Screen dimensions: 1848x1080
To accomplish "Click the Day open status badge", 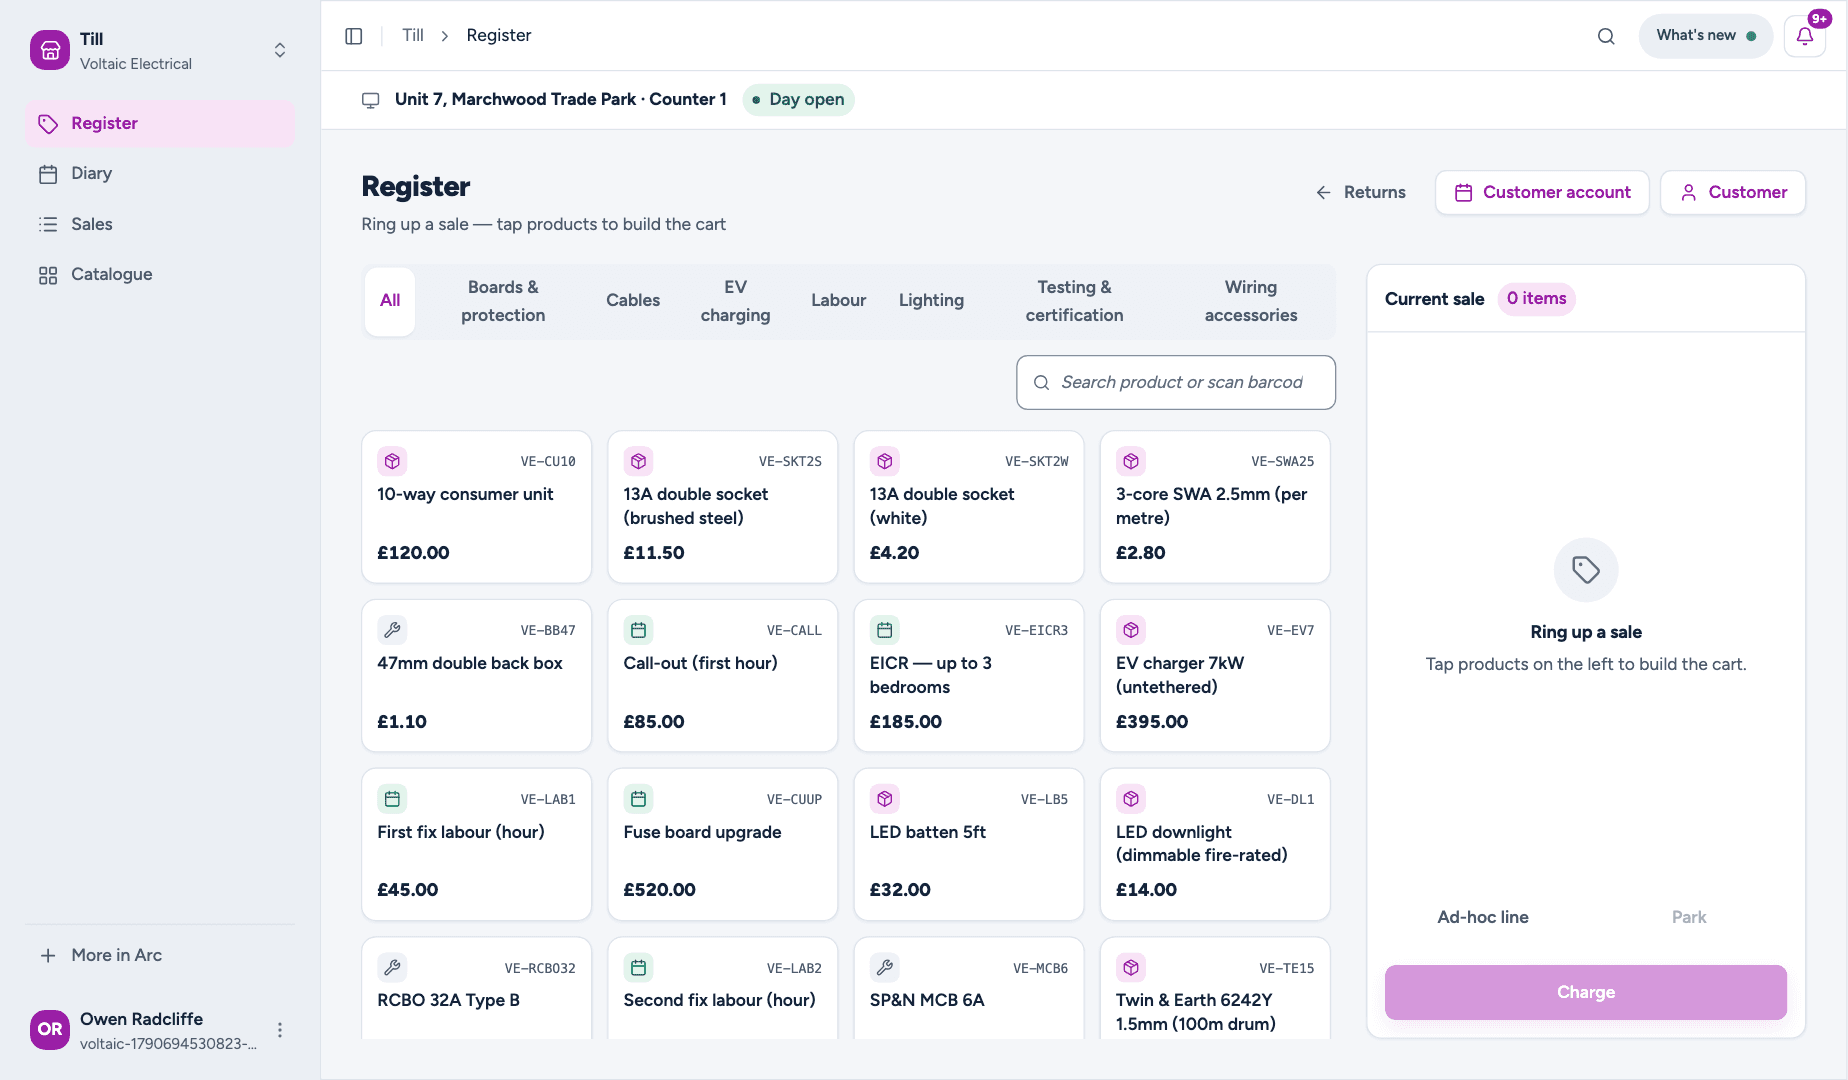I will (x=798, y=100).
